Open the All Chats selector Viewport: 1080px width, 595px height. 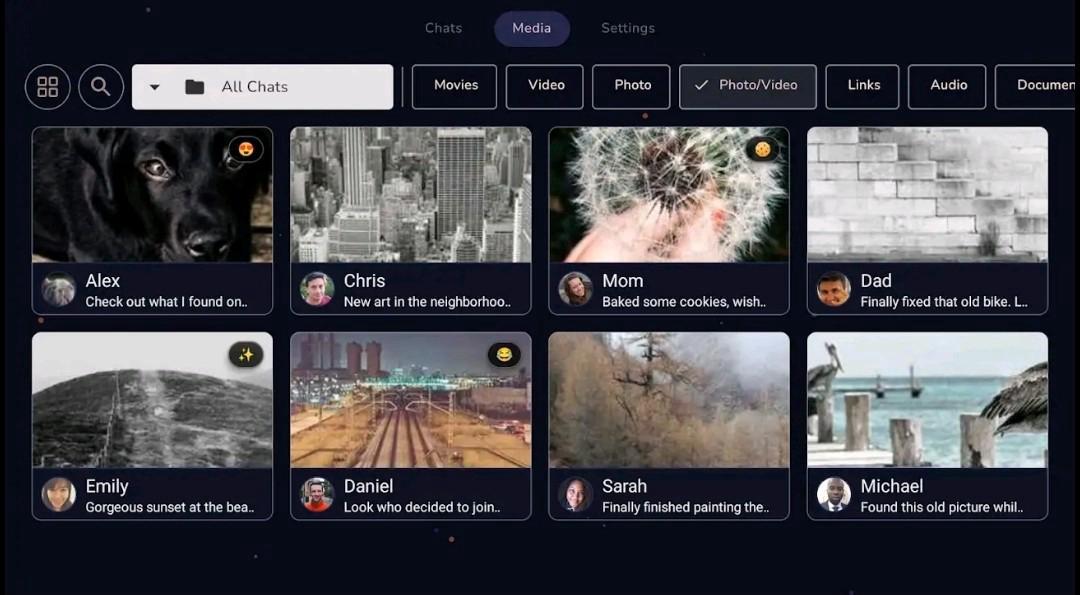(x=262, y=87)
